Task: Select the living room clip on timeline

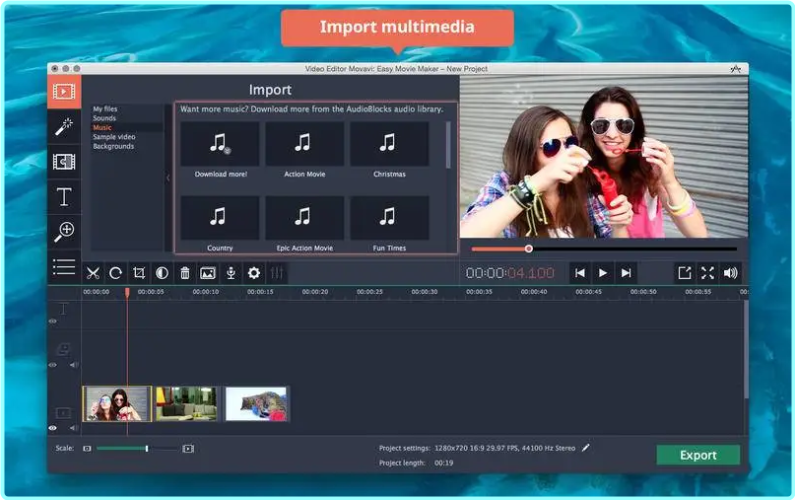Action: coord(186,404)
